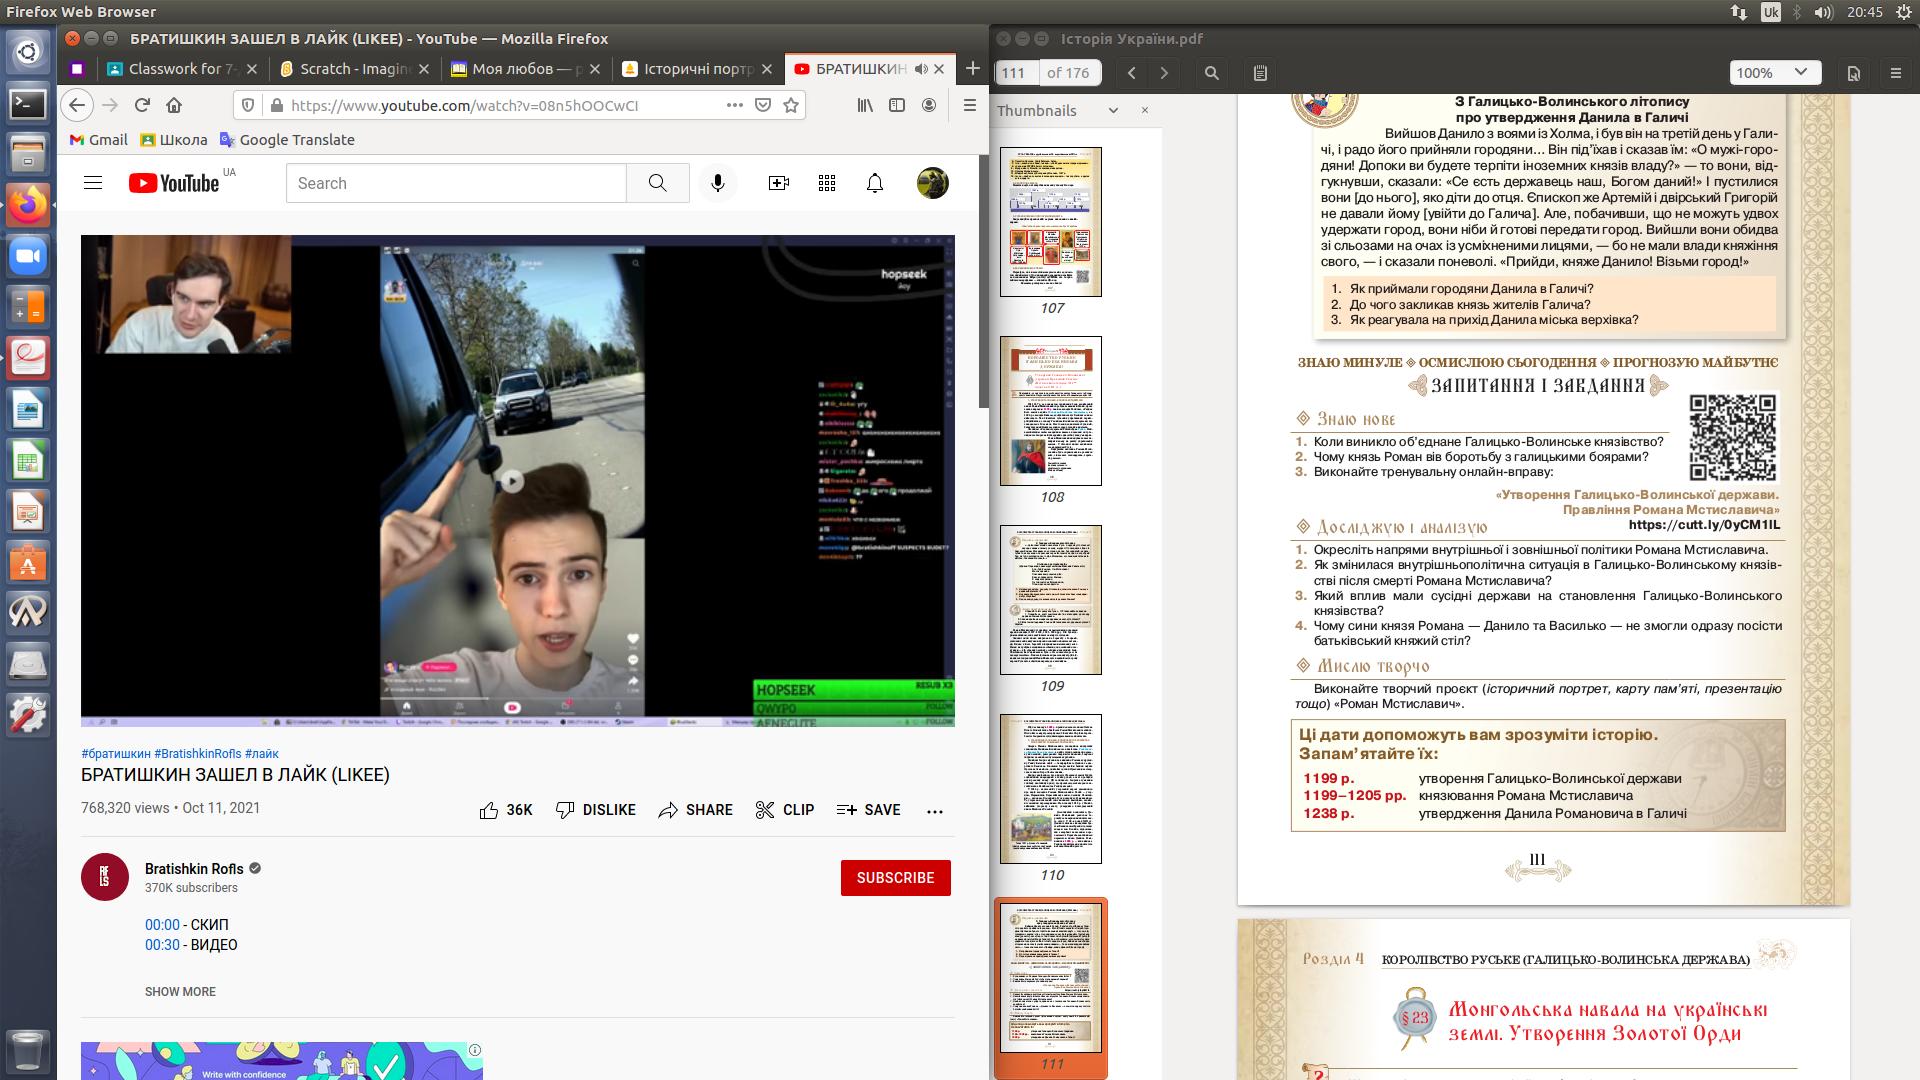Expand description with SHOW MORE

pos(180,992)
